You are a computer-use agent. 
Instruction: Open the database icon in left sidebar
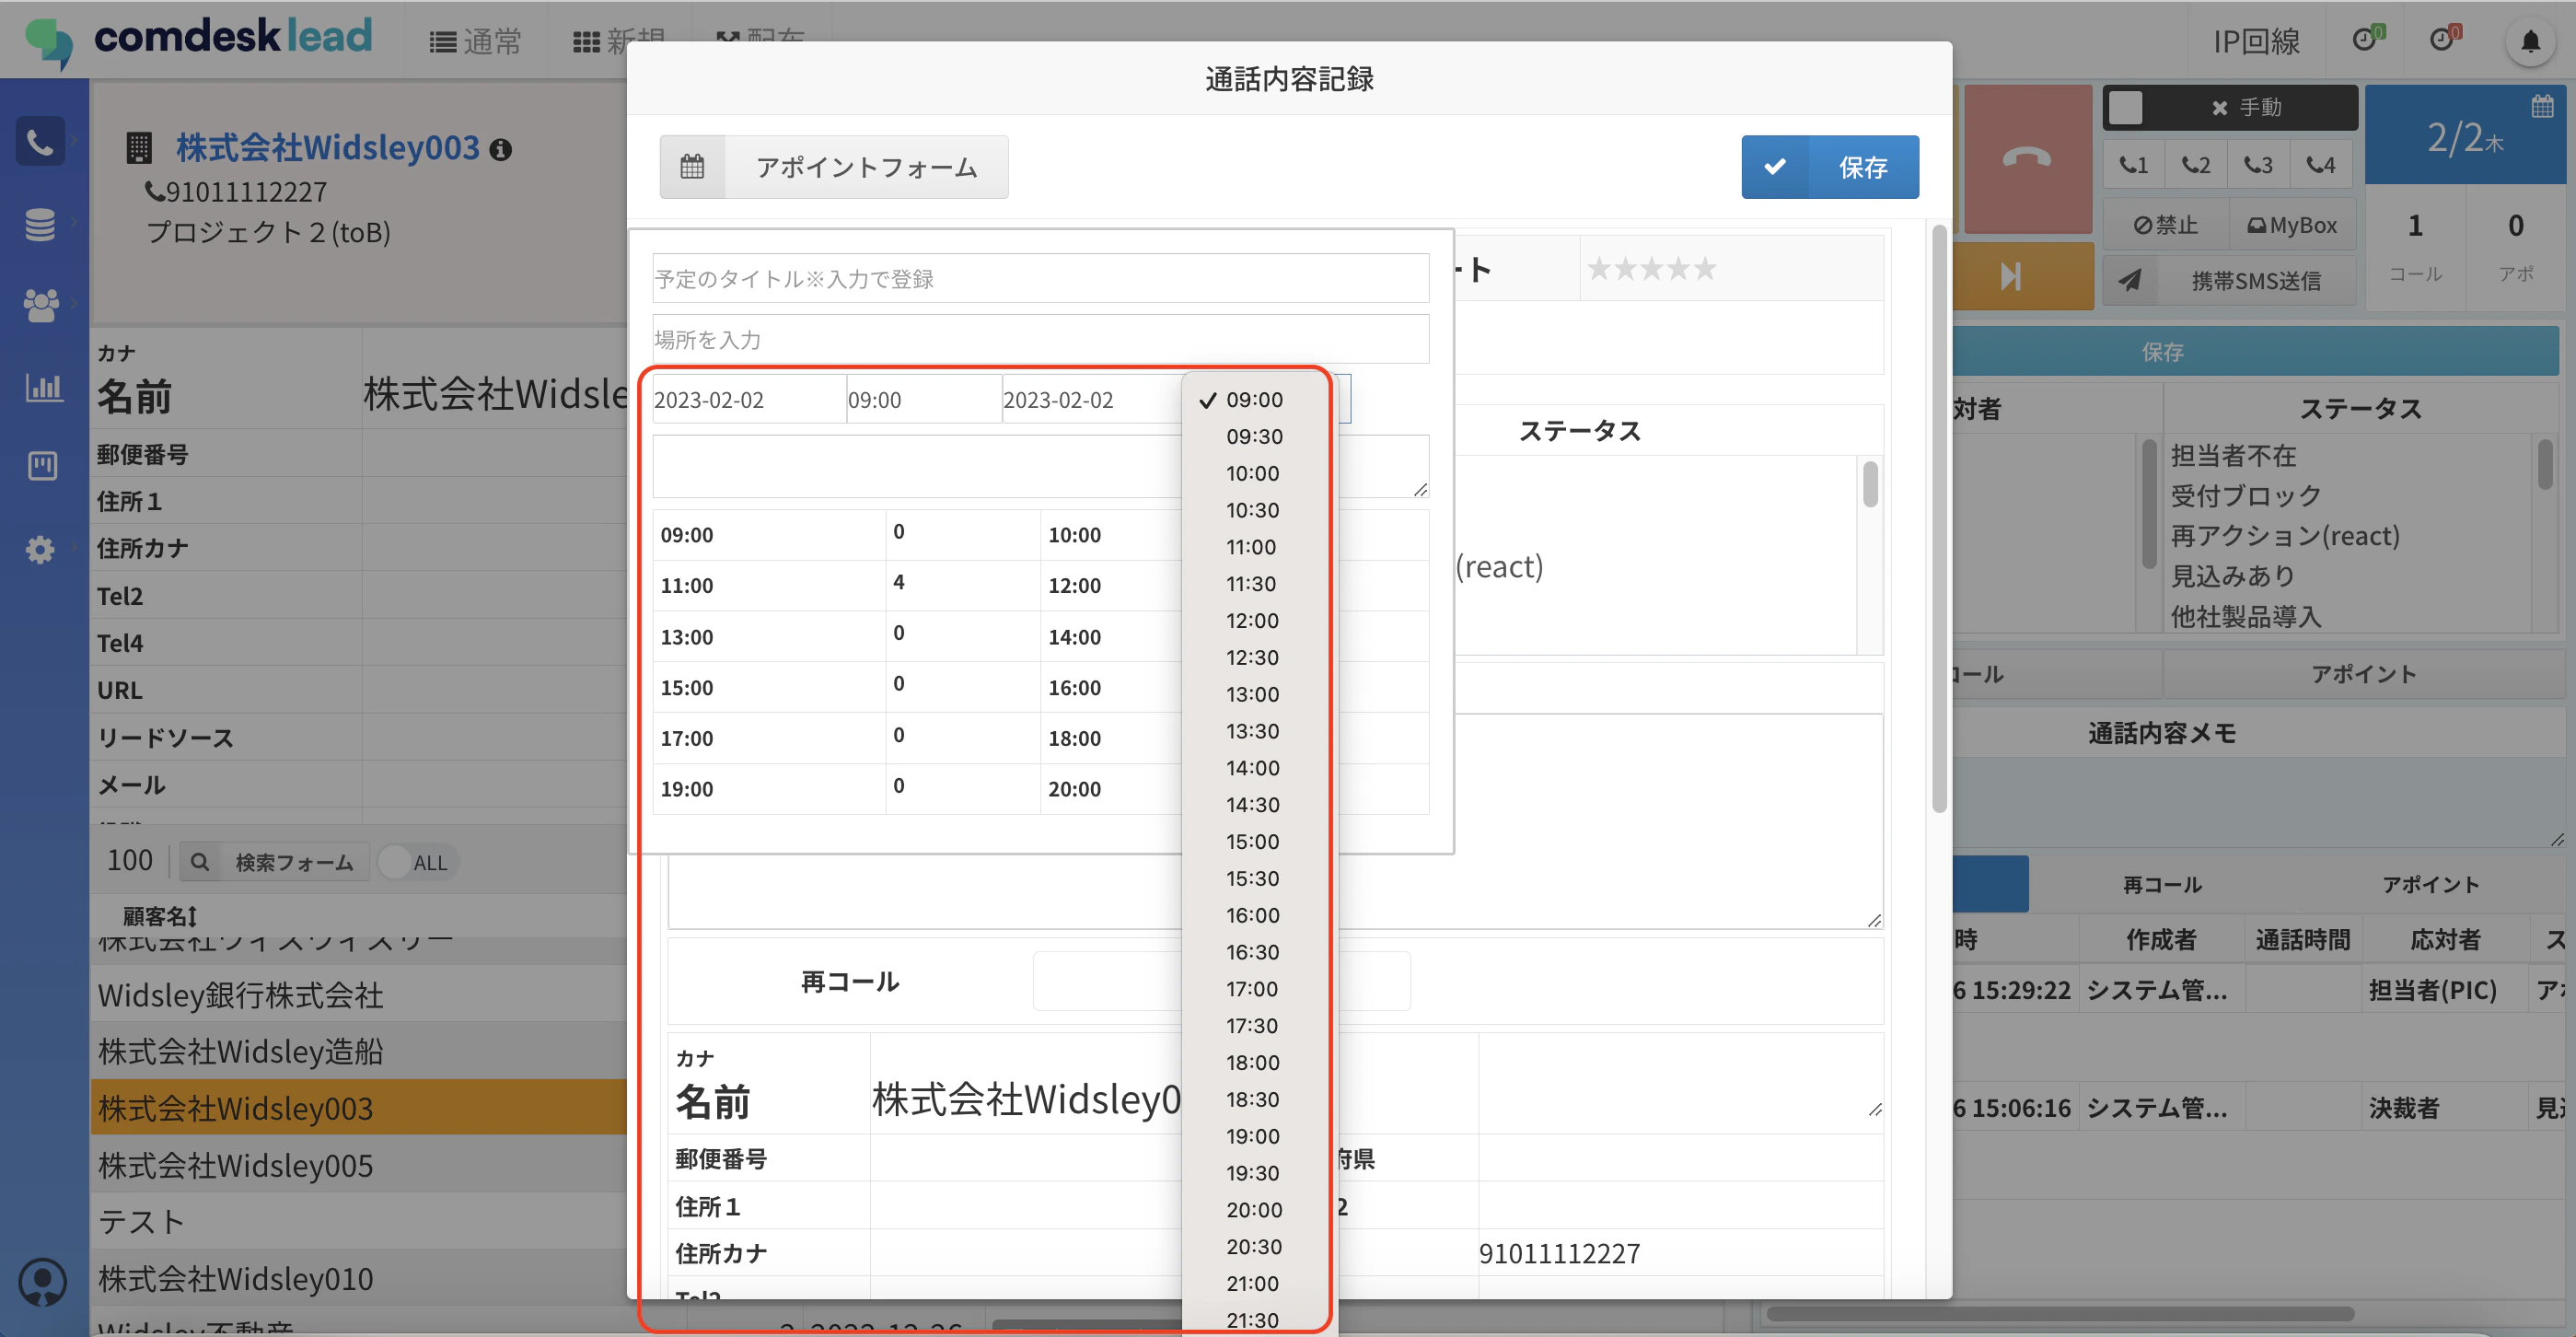coord(40,224)
